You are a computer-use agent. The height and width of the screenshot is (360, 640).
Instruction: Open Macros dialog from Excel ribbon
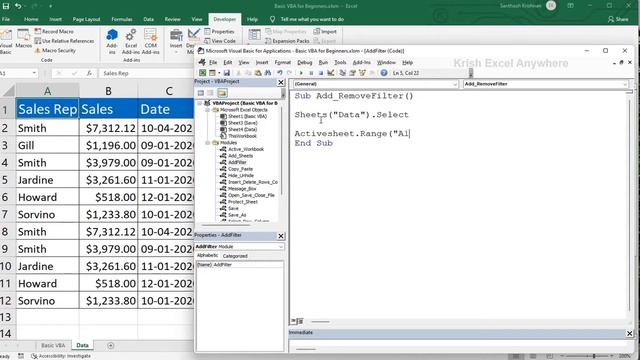point(23,39)
